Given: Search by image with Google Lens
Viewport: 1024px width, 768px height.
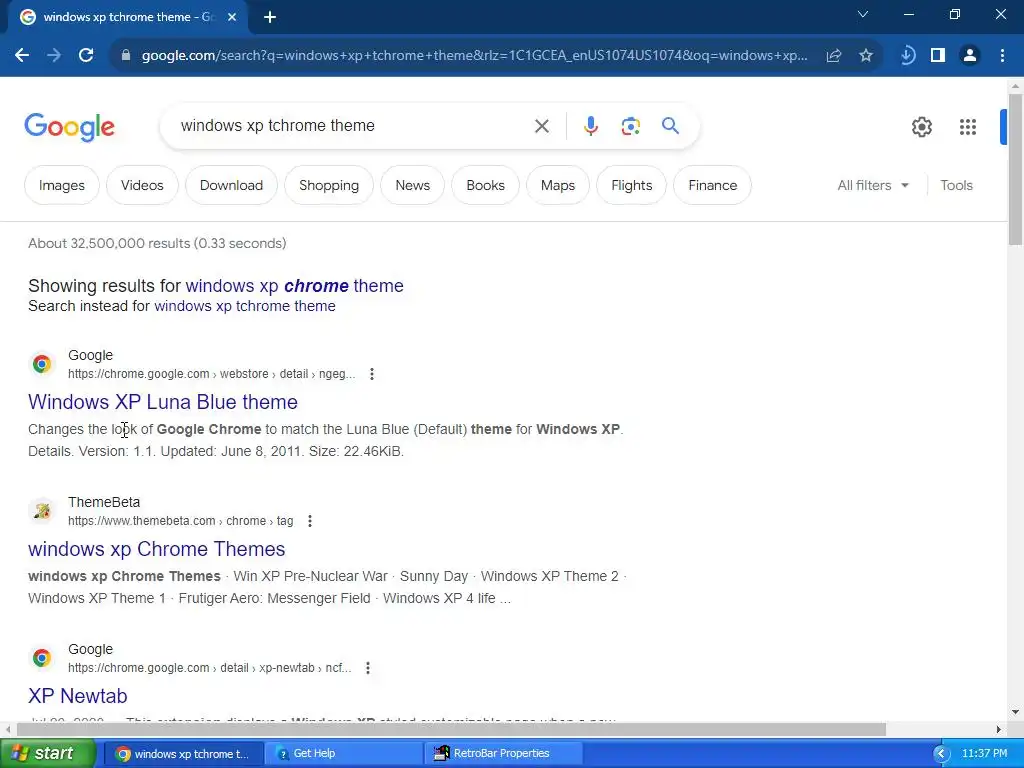Looking at the screenshot, I should pos(630,126).
